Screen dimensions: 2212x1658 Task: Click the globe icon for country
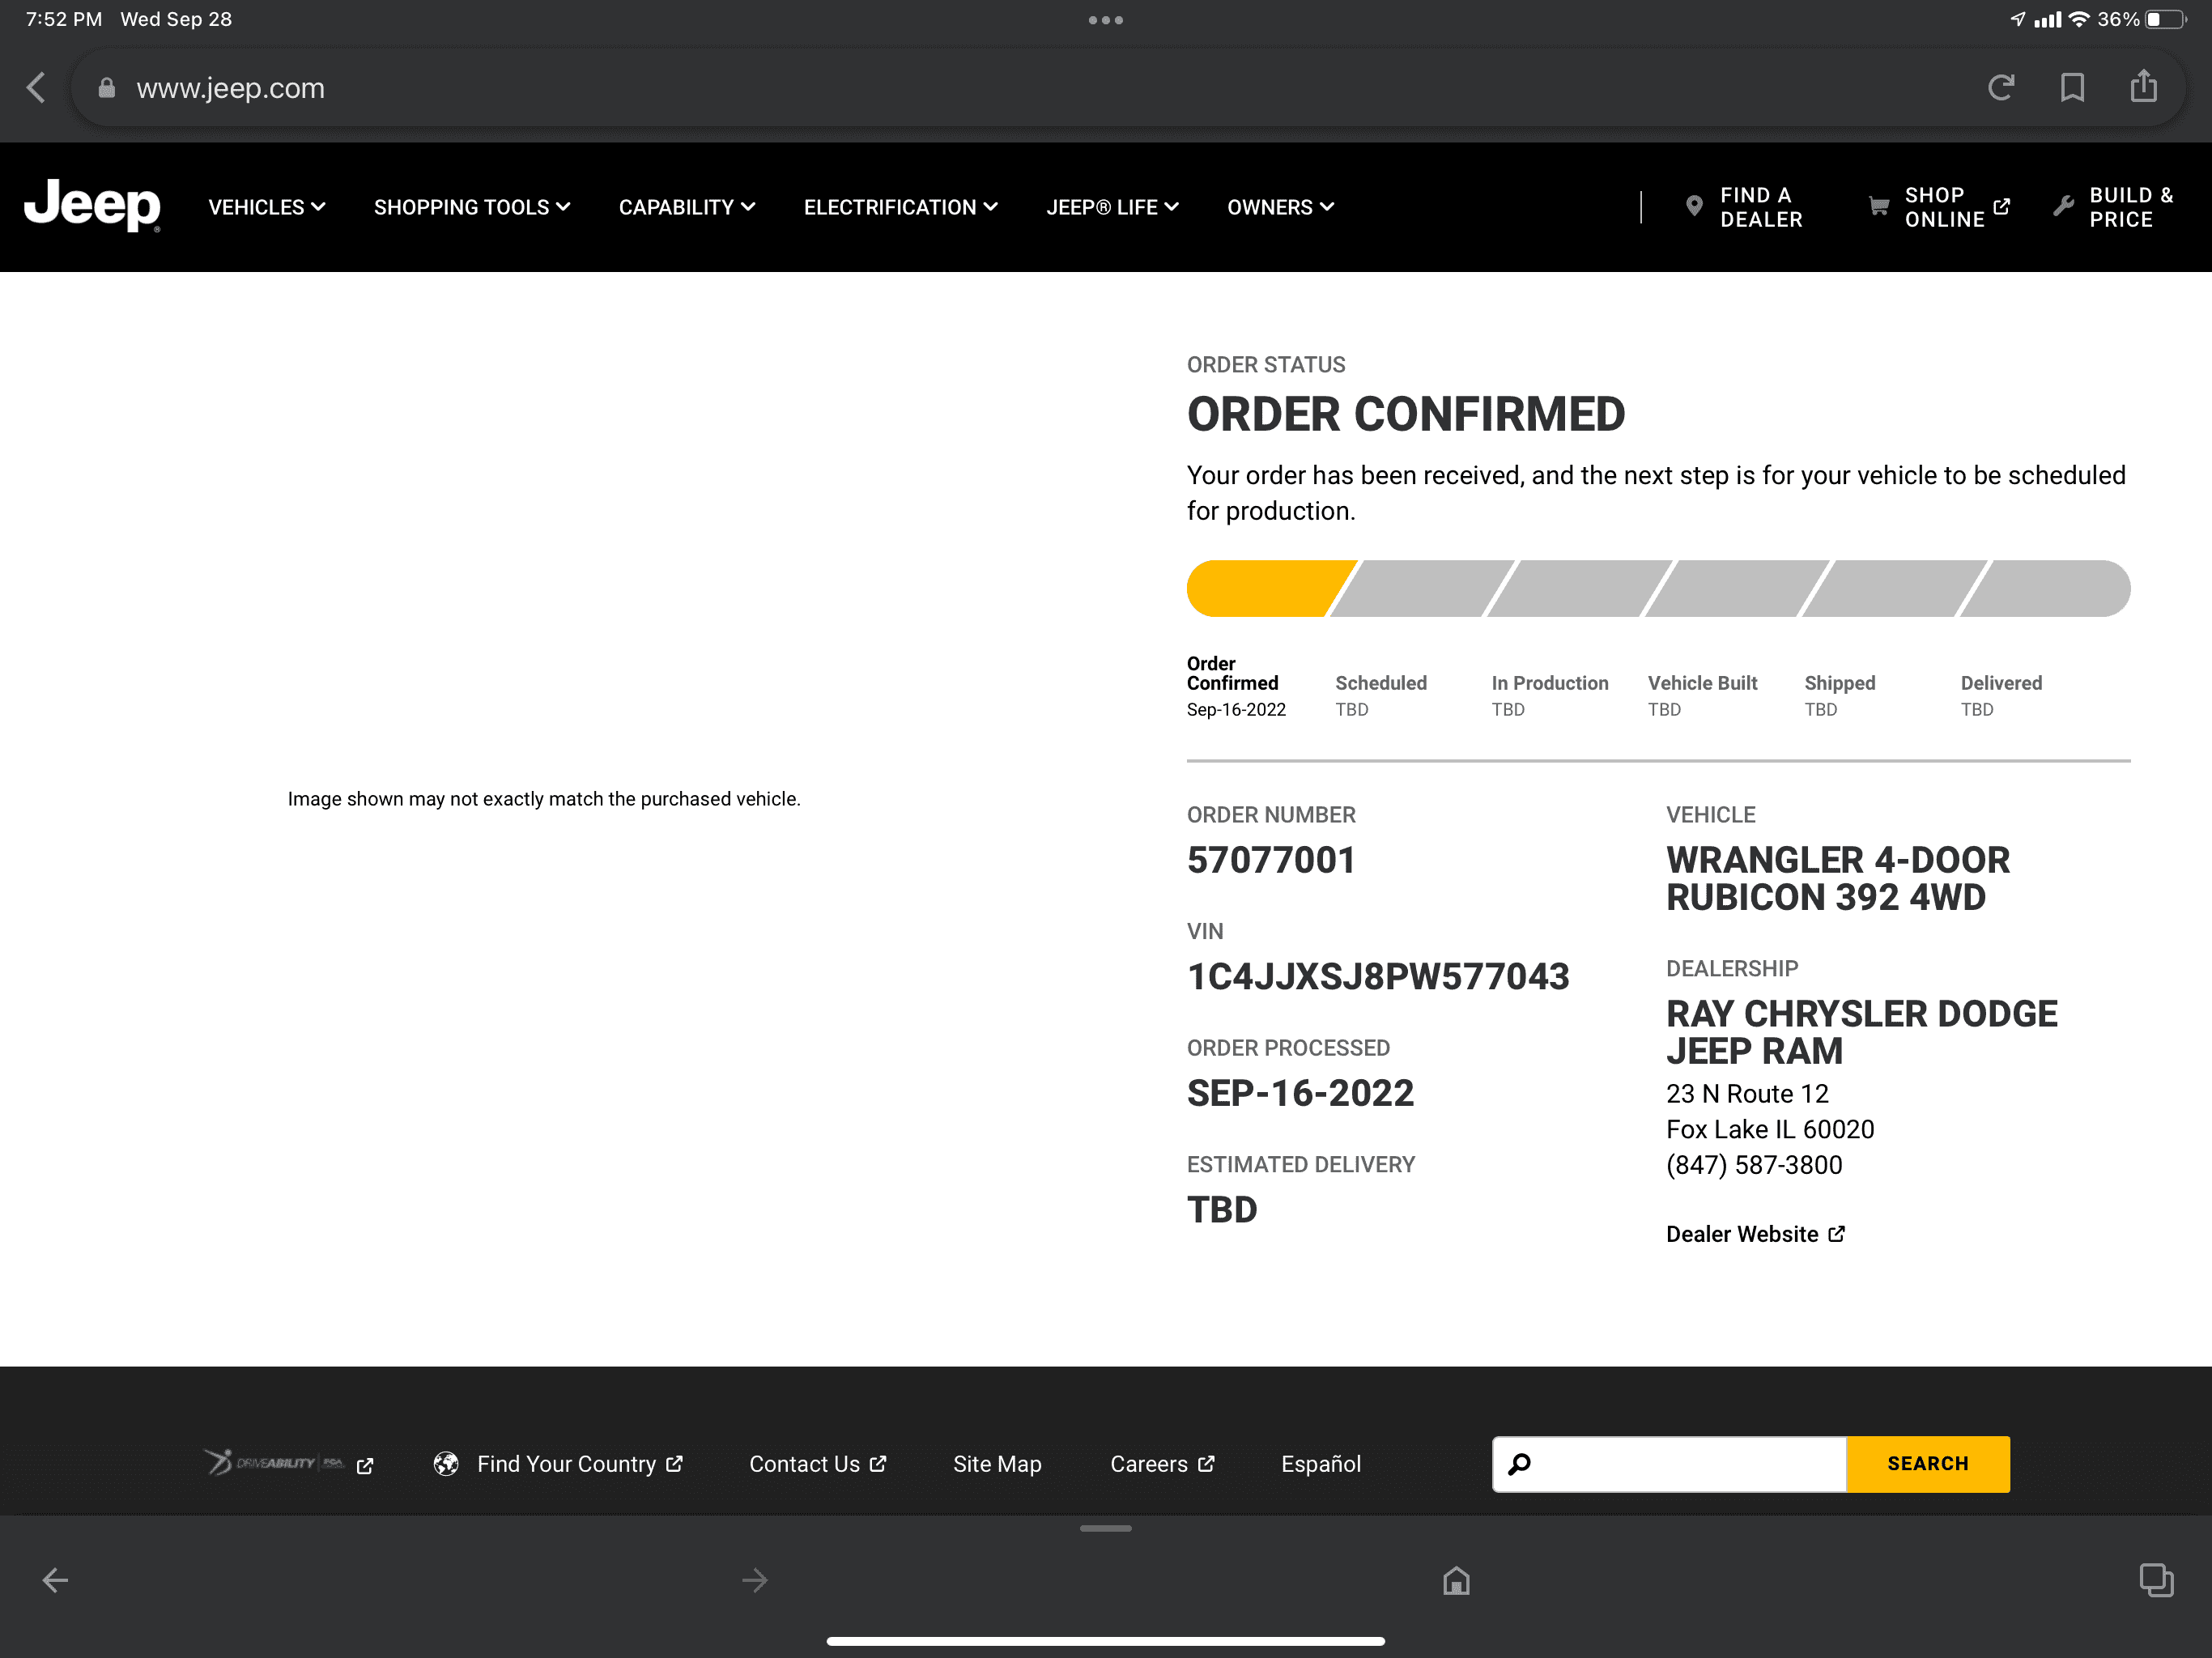pos(446,1464)
